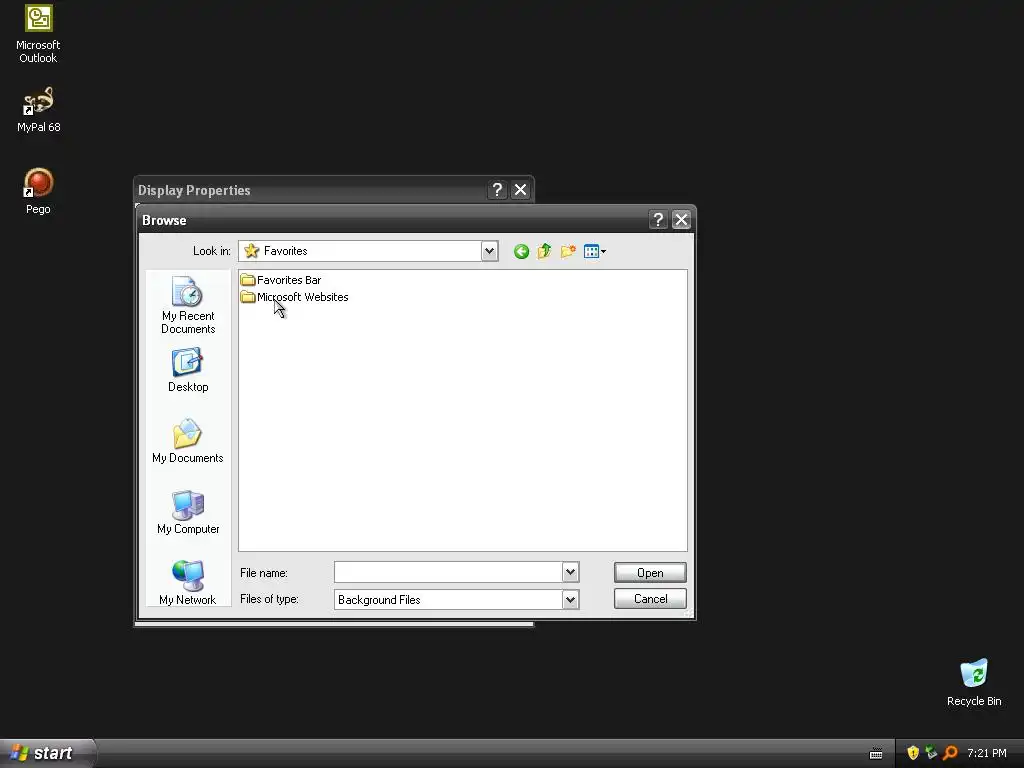1024x768 pixels.
Task: Open My Documents in places bar
Action: tap(188, 441)
